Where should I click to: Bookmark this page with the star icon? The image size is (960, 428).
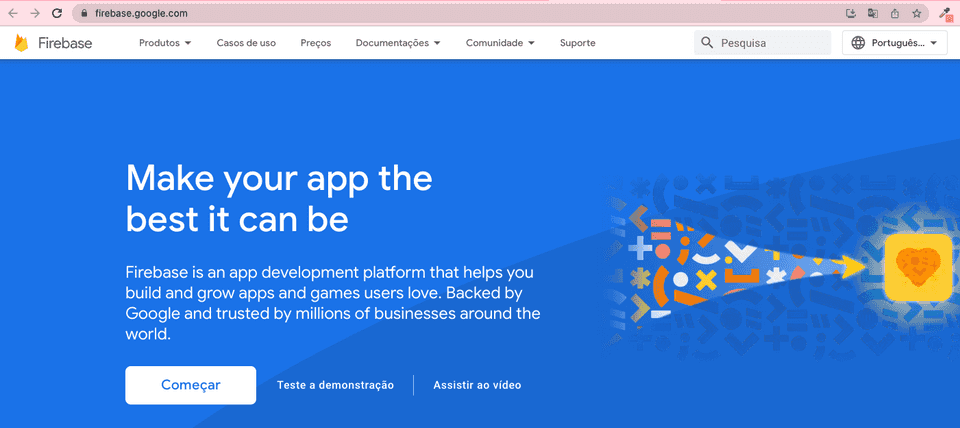917,13
